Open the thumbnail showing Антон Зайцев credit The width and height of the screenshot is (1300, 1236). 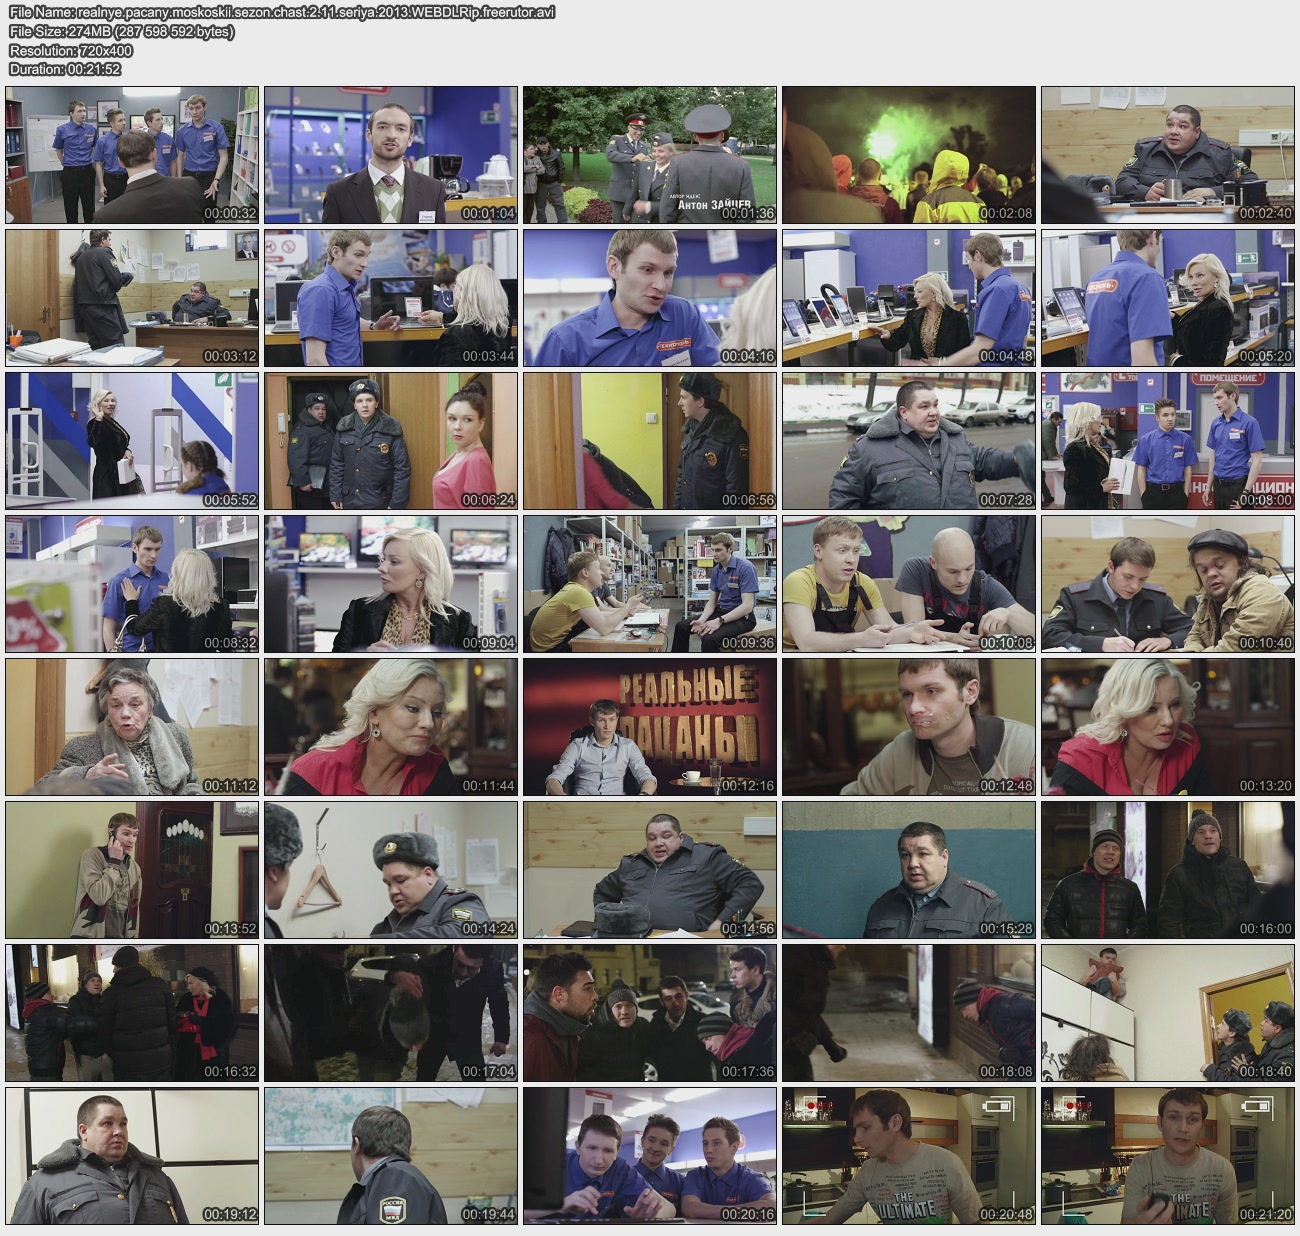(650, 154)
